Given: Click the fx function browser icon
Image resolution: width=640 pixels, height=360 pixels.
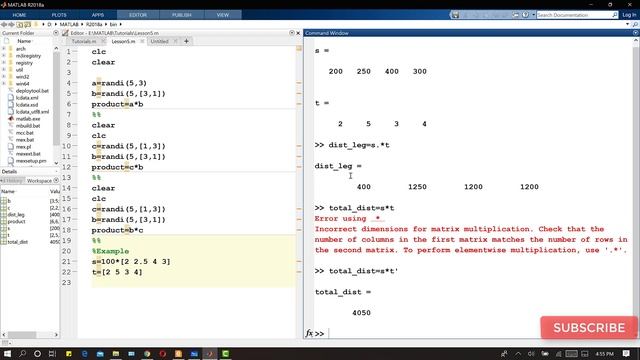Looking at the screenshot, I should tap(309, 333).
